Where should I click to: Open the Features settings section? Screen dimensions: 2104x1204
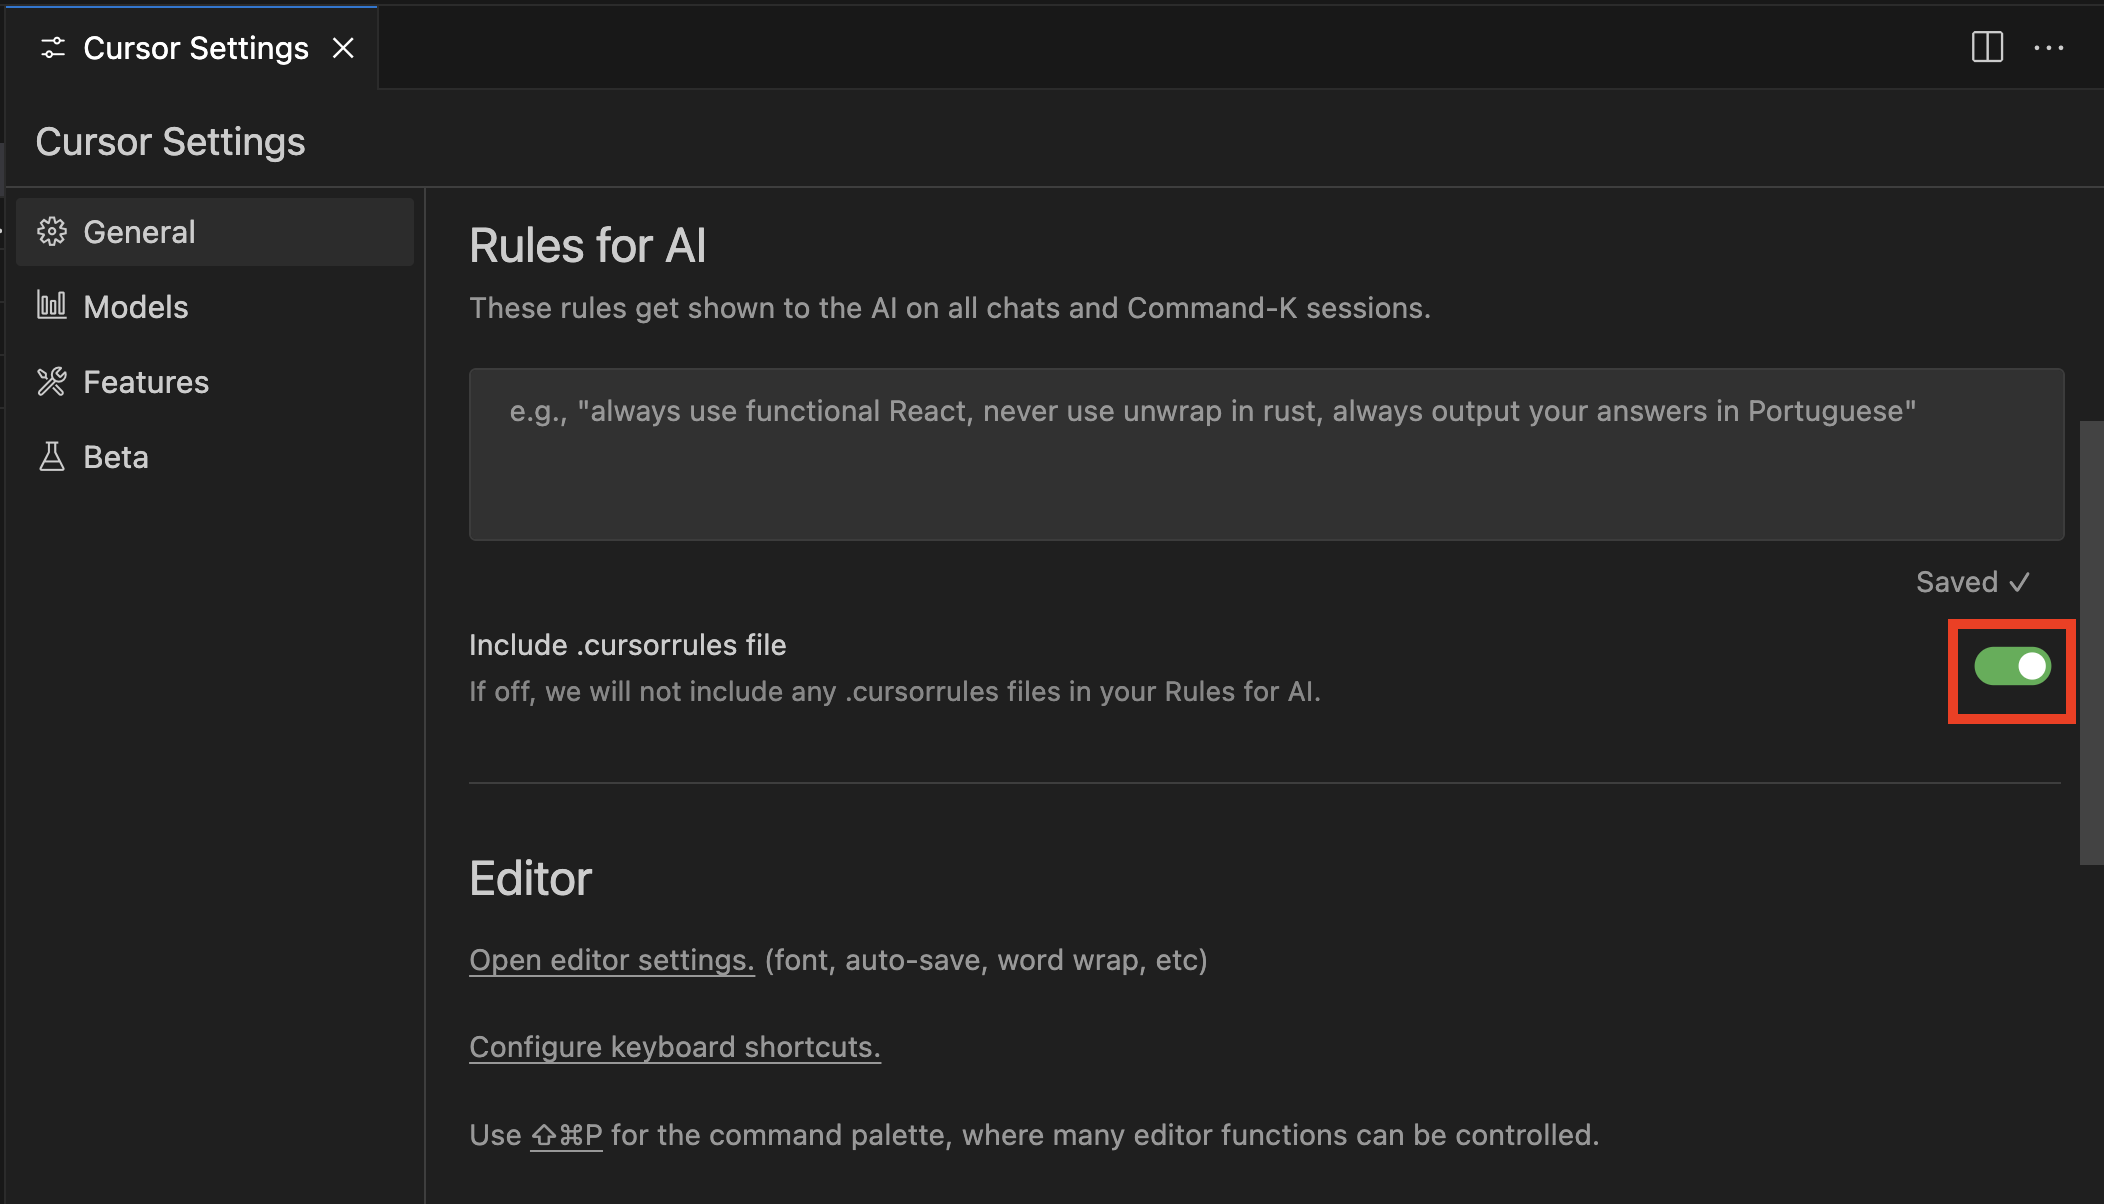tap(146, 382)
